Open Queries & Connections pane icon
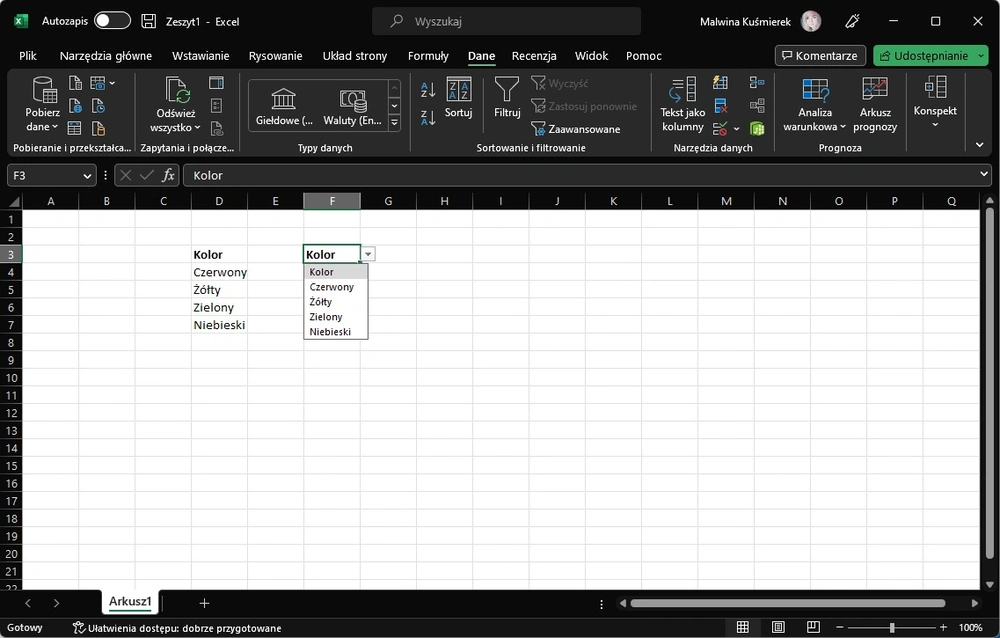 [216, 83]
